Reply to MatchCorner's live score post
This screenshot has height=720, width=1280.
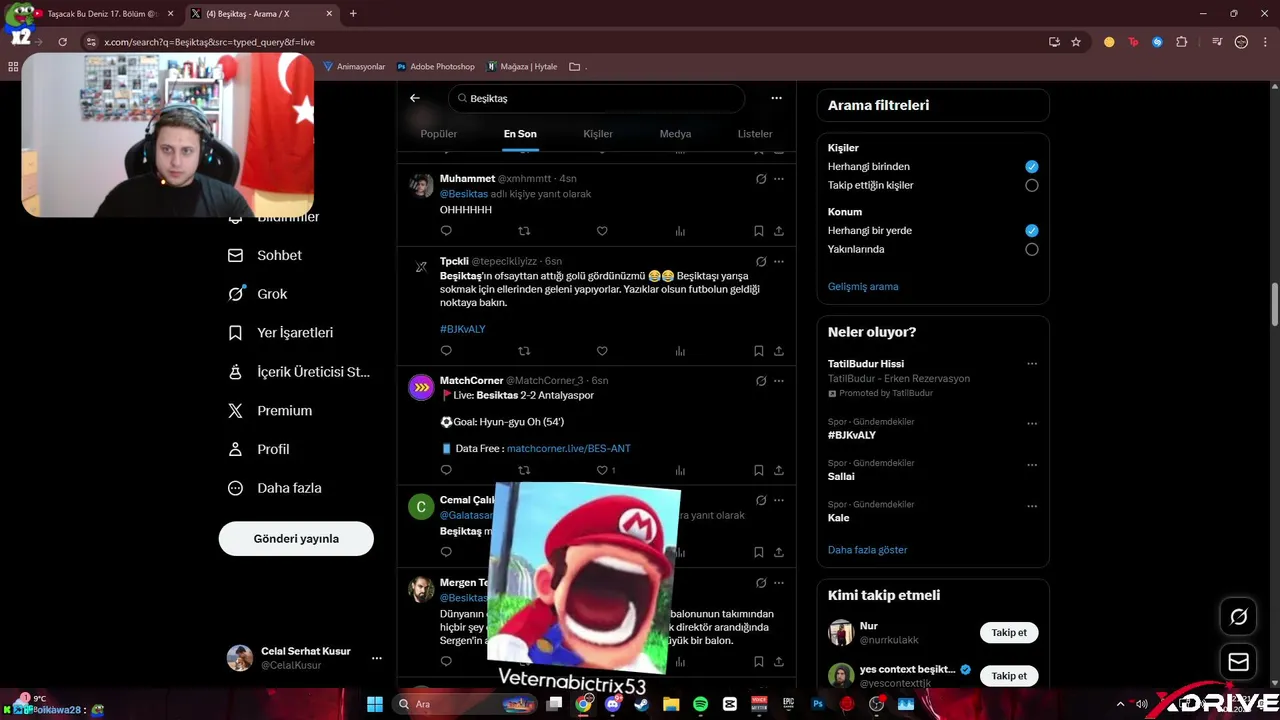click(446, 470)
